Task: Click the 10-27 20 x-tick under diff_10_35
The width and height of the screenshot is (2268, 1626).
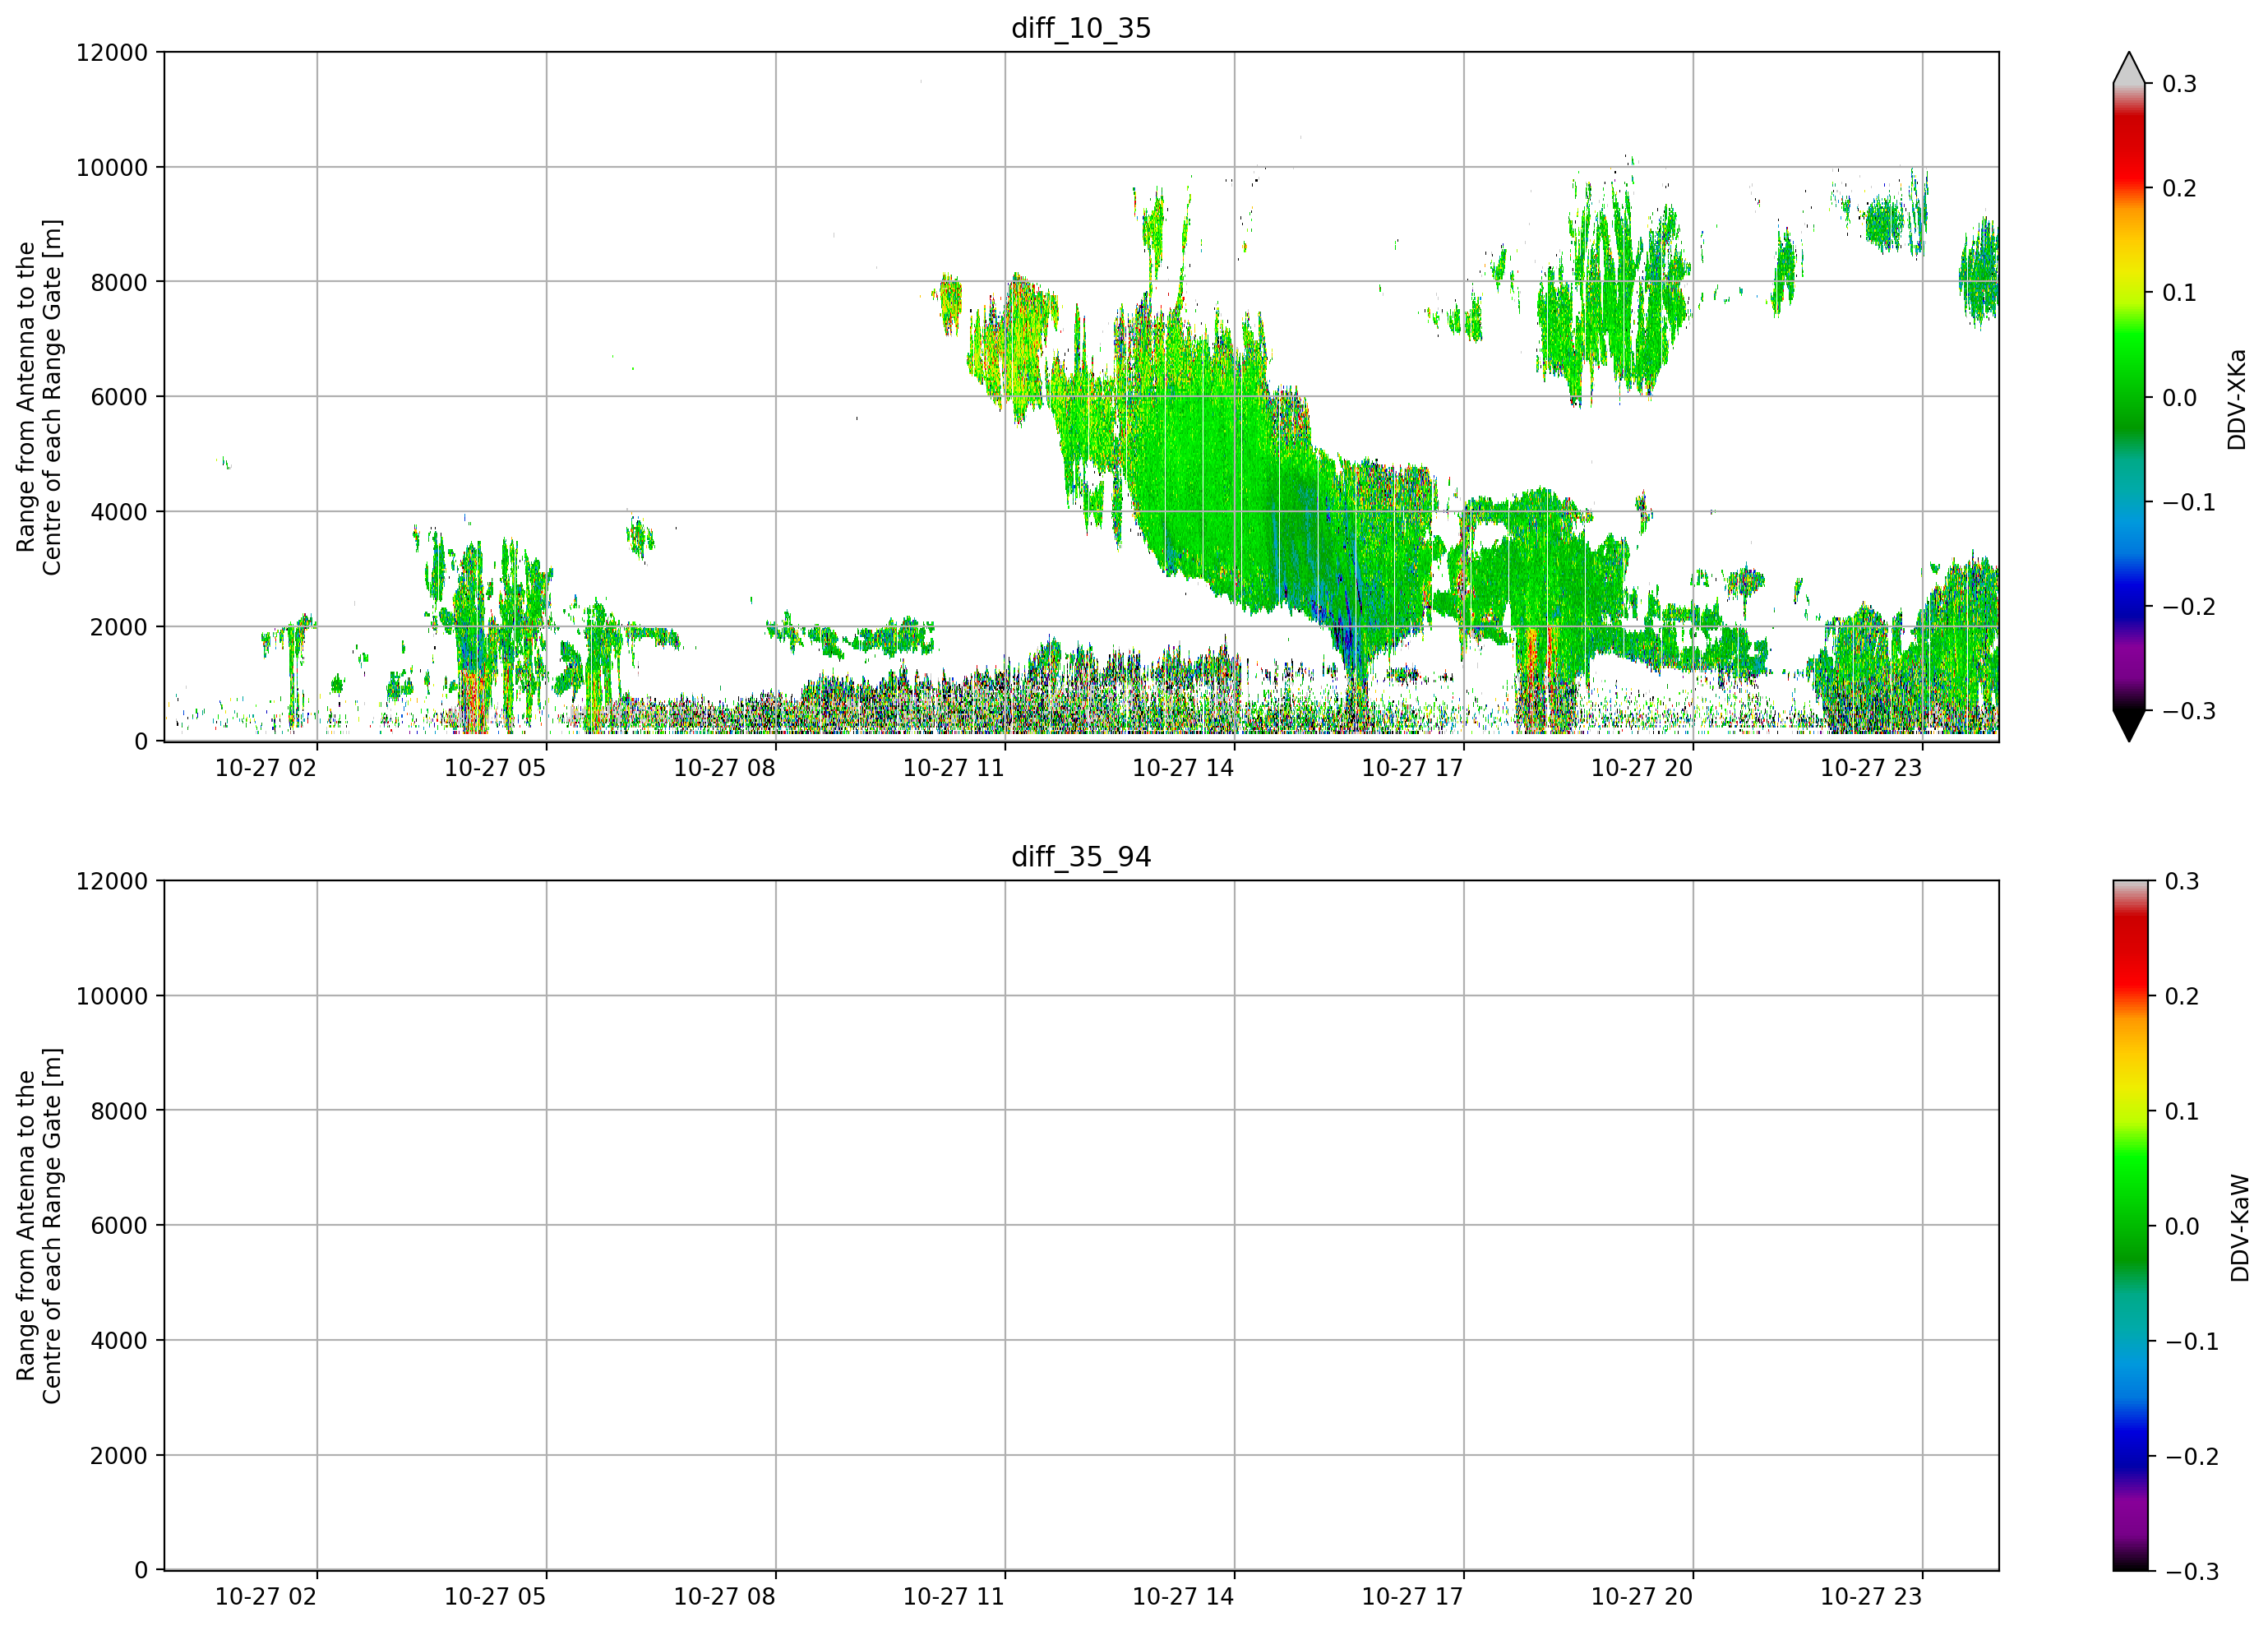Action: [x=1642, y=768]
